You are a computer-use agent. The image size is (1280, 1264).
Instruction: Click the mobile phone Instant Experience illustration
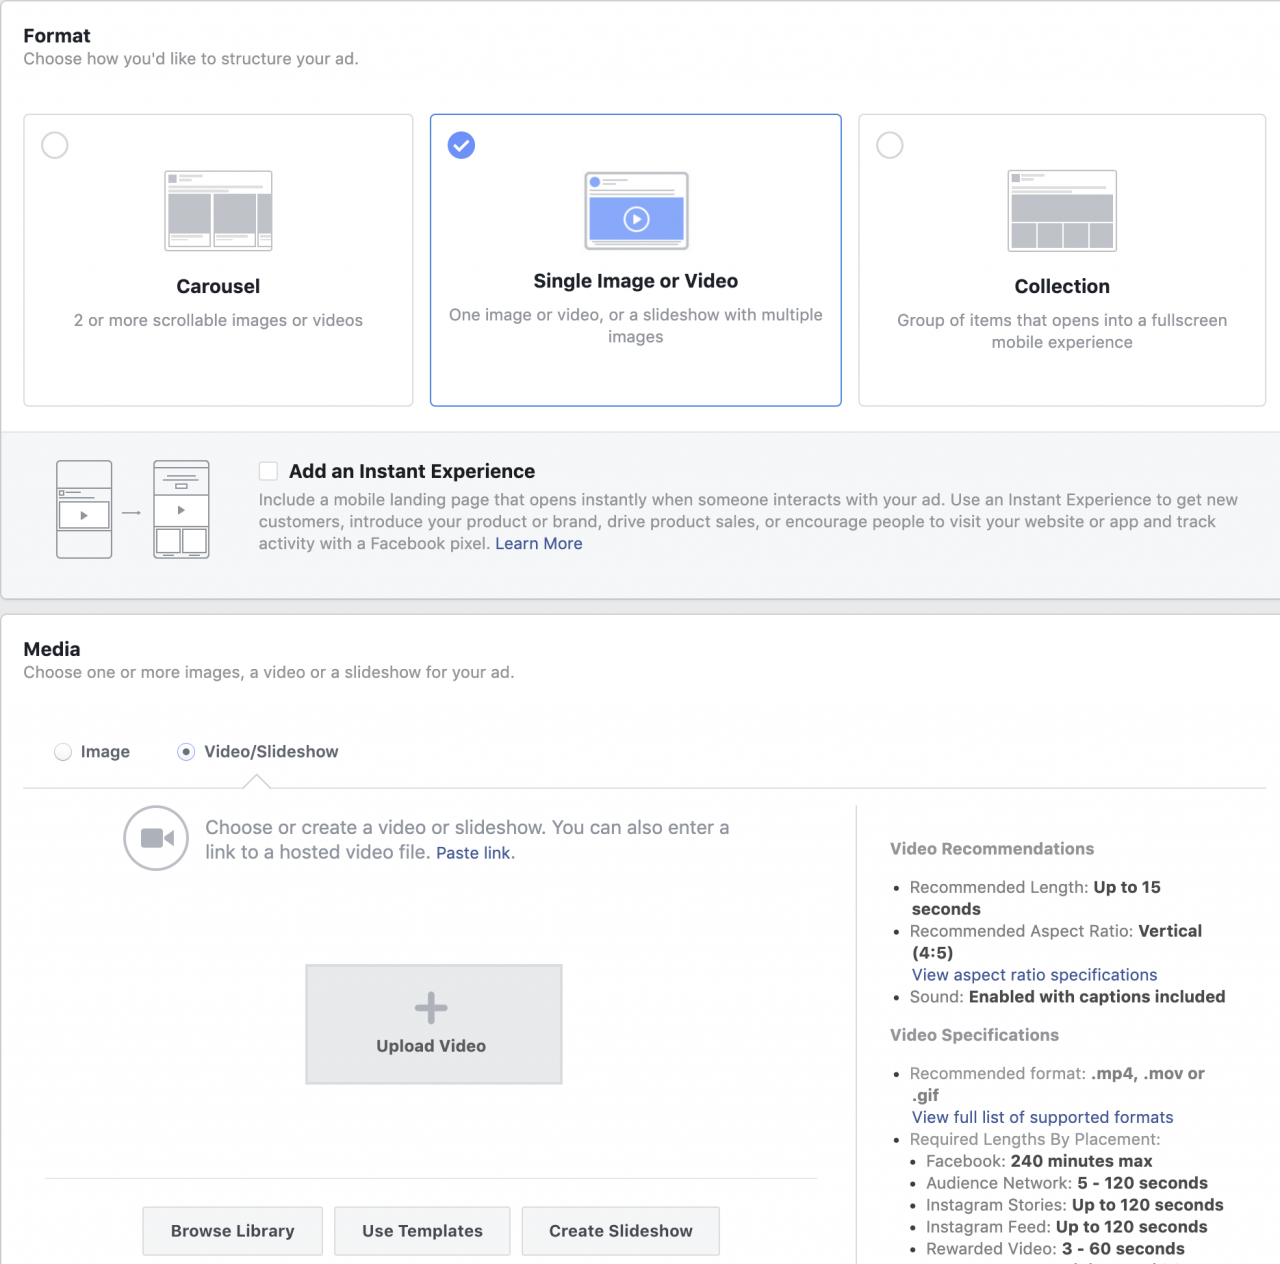point(84,509)
